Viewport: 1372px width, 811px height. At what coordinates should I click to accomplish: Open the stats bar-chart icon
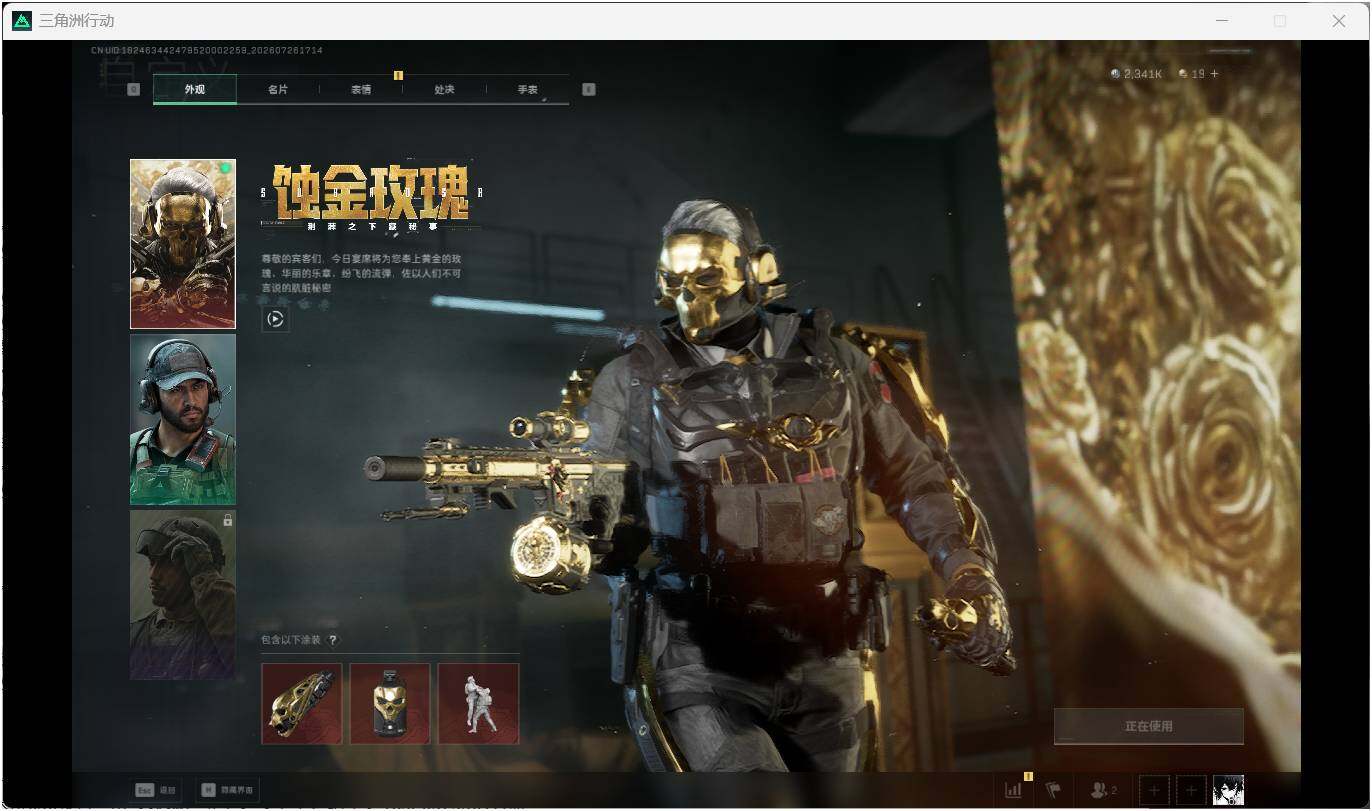pyautogui.click(x=1013, y=790)
